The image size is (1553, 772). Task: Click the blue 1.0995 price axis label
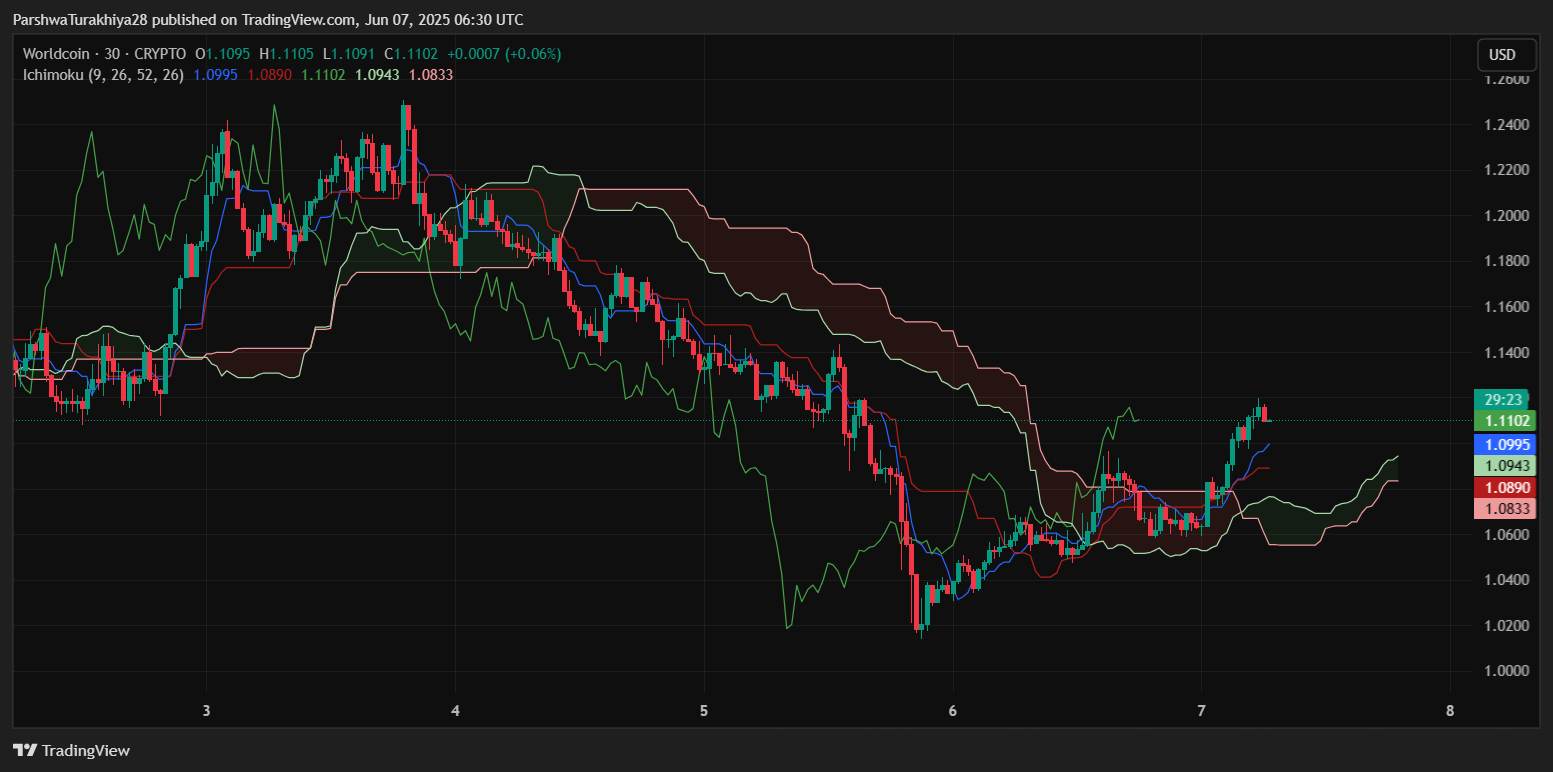tap(1503, 444)
